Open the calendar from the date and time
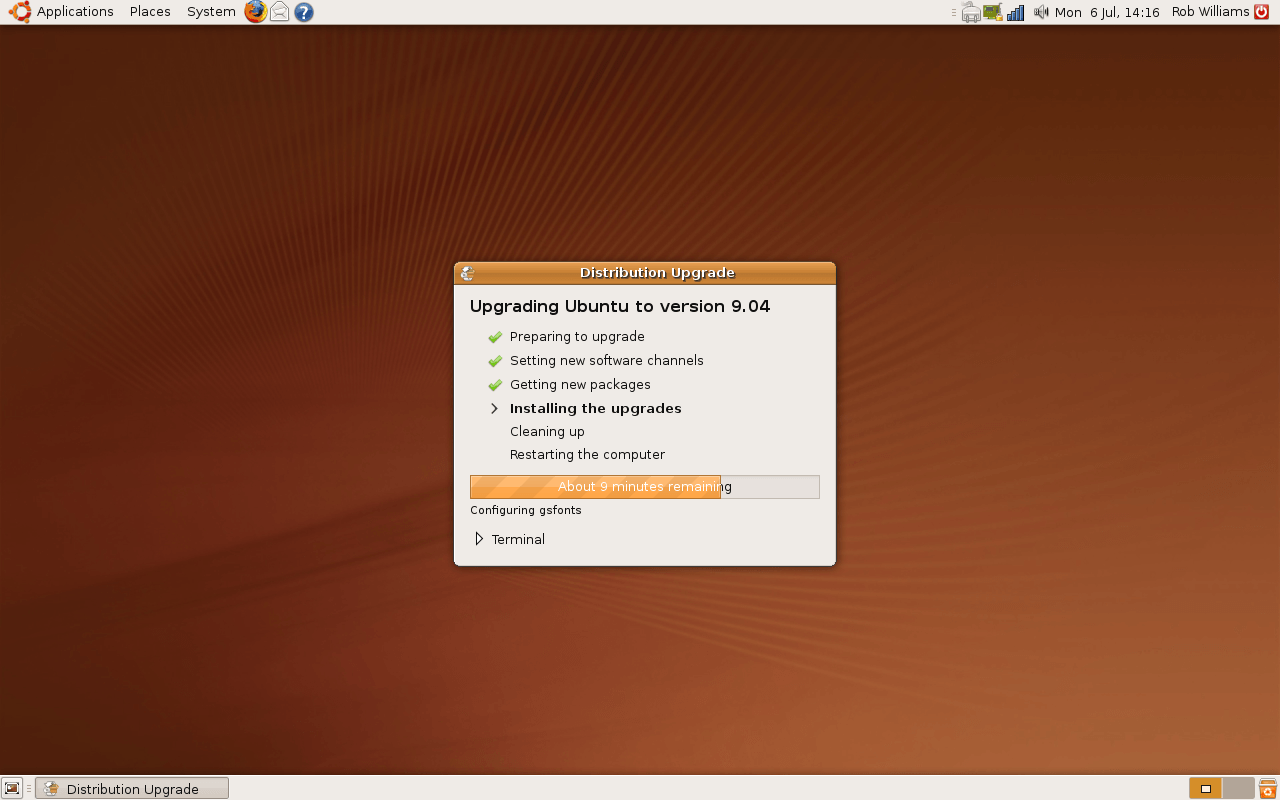 (1107, 12)
